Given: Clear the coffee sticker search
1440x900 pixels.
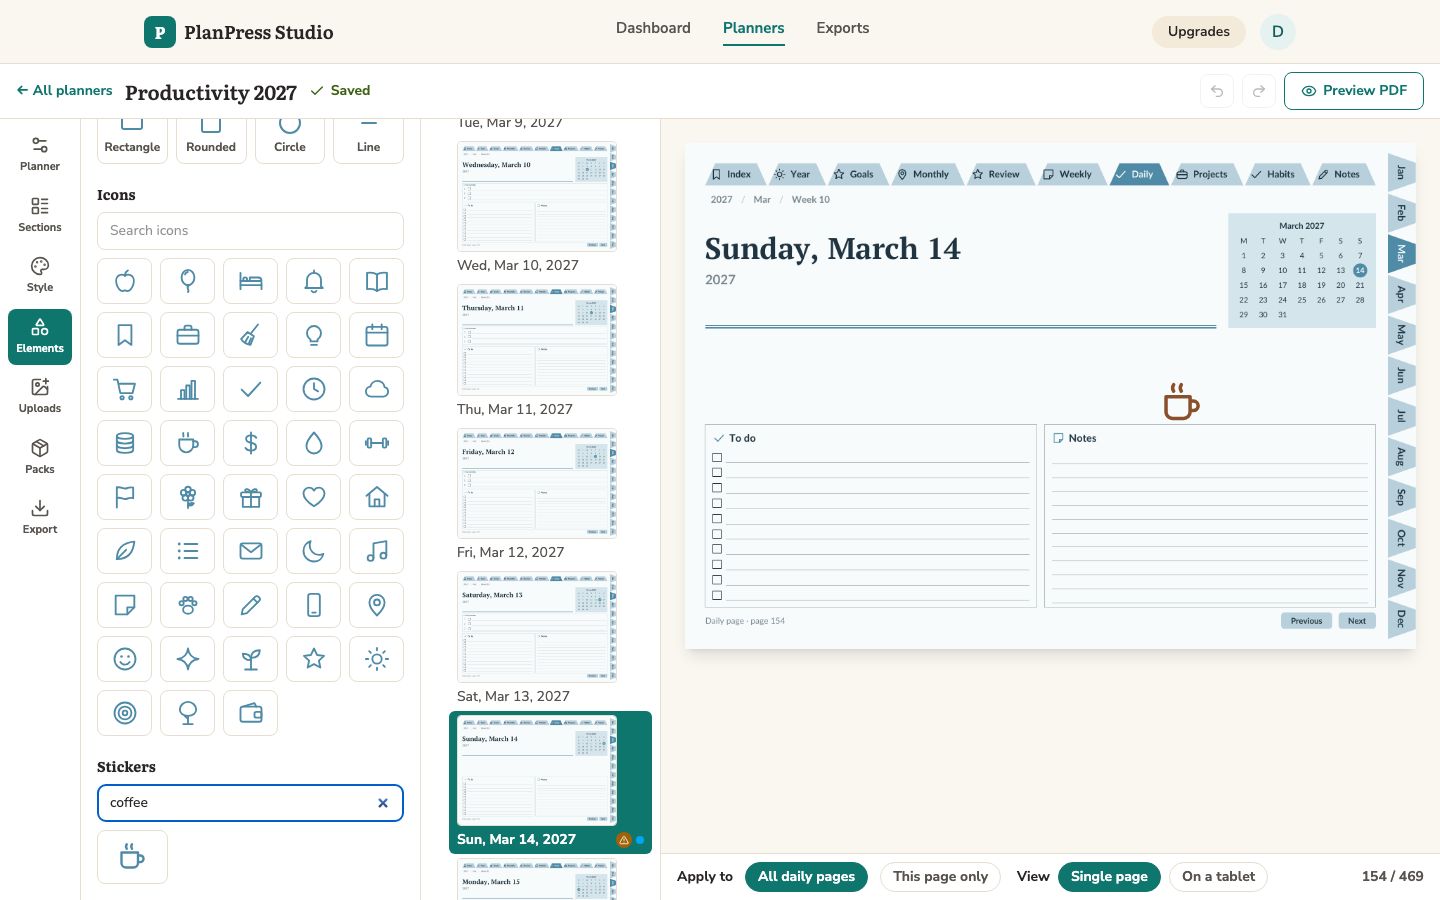Looking at the screenshot, I should point(383,803).
